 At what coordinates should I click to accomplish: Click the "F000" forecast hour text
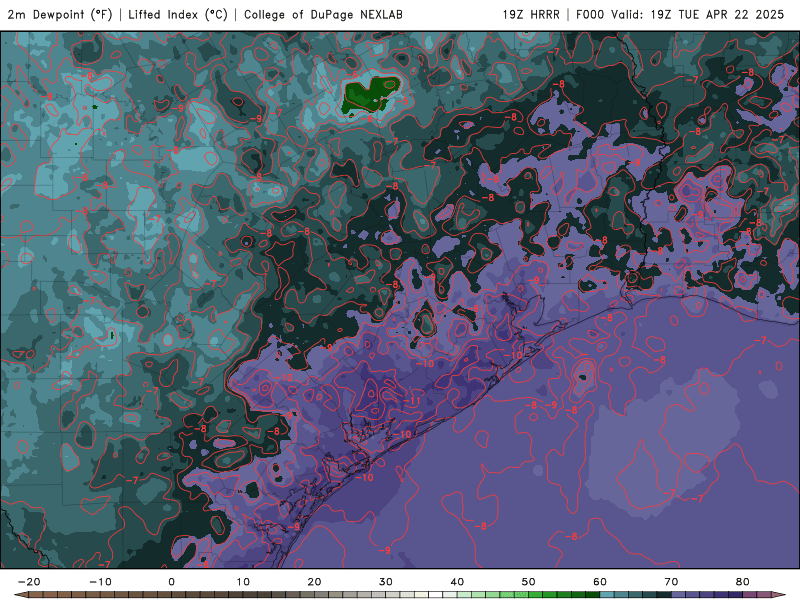[591, 15]
